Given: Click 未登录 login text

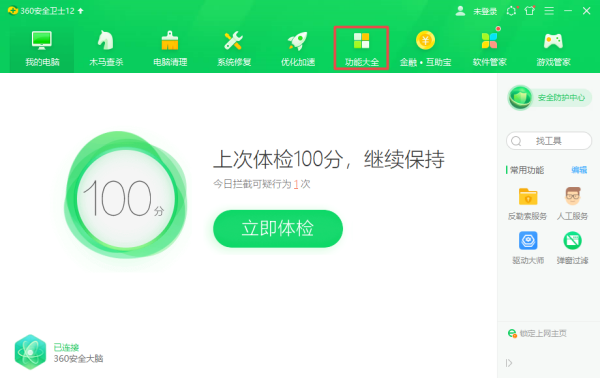Looking at the screenshot, I should coord(485,11).
